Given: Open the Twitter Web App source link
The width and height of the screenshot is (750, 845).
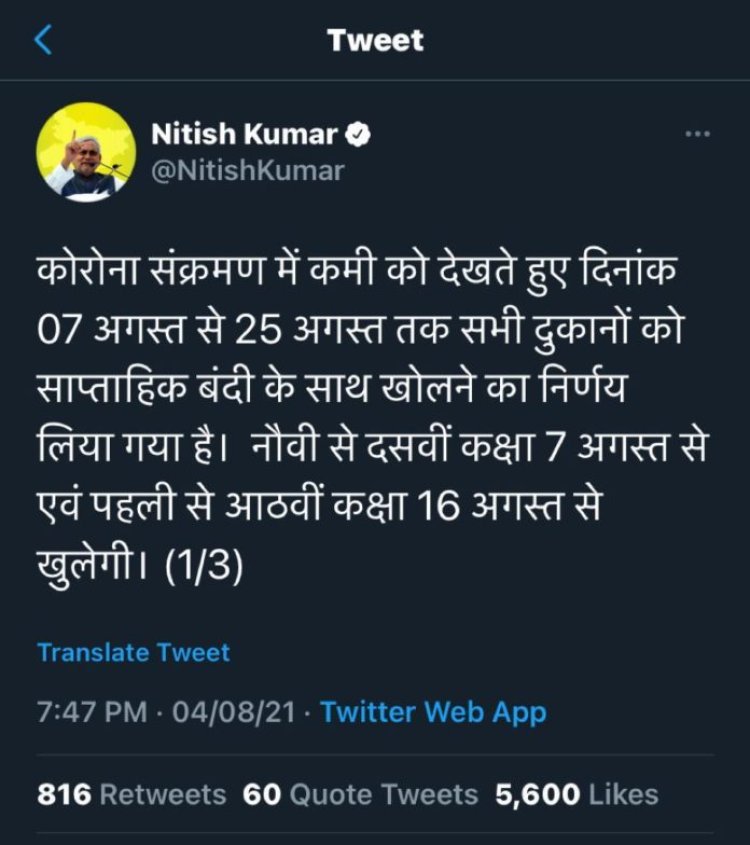Looking at the screenshot, I should click(432, 714).
